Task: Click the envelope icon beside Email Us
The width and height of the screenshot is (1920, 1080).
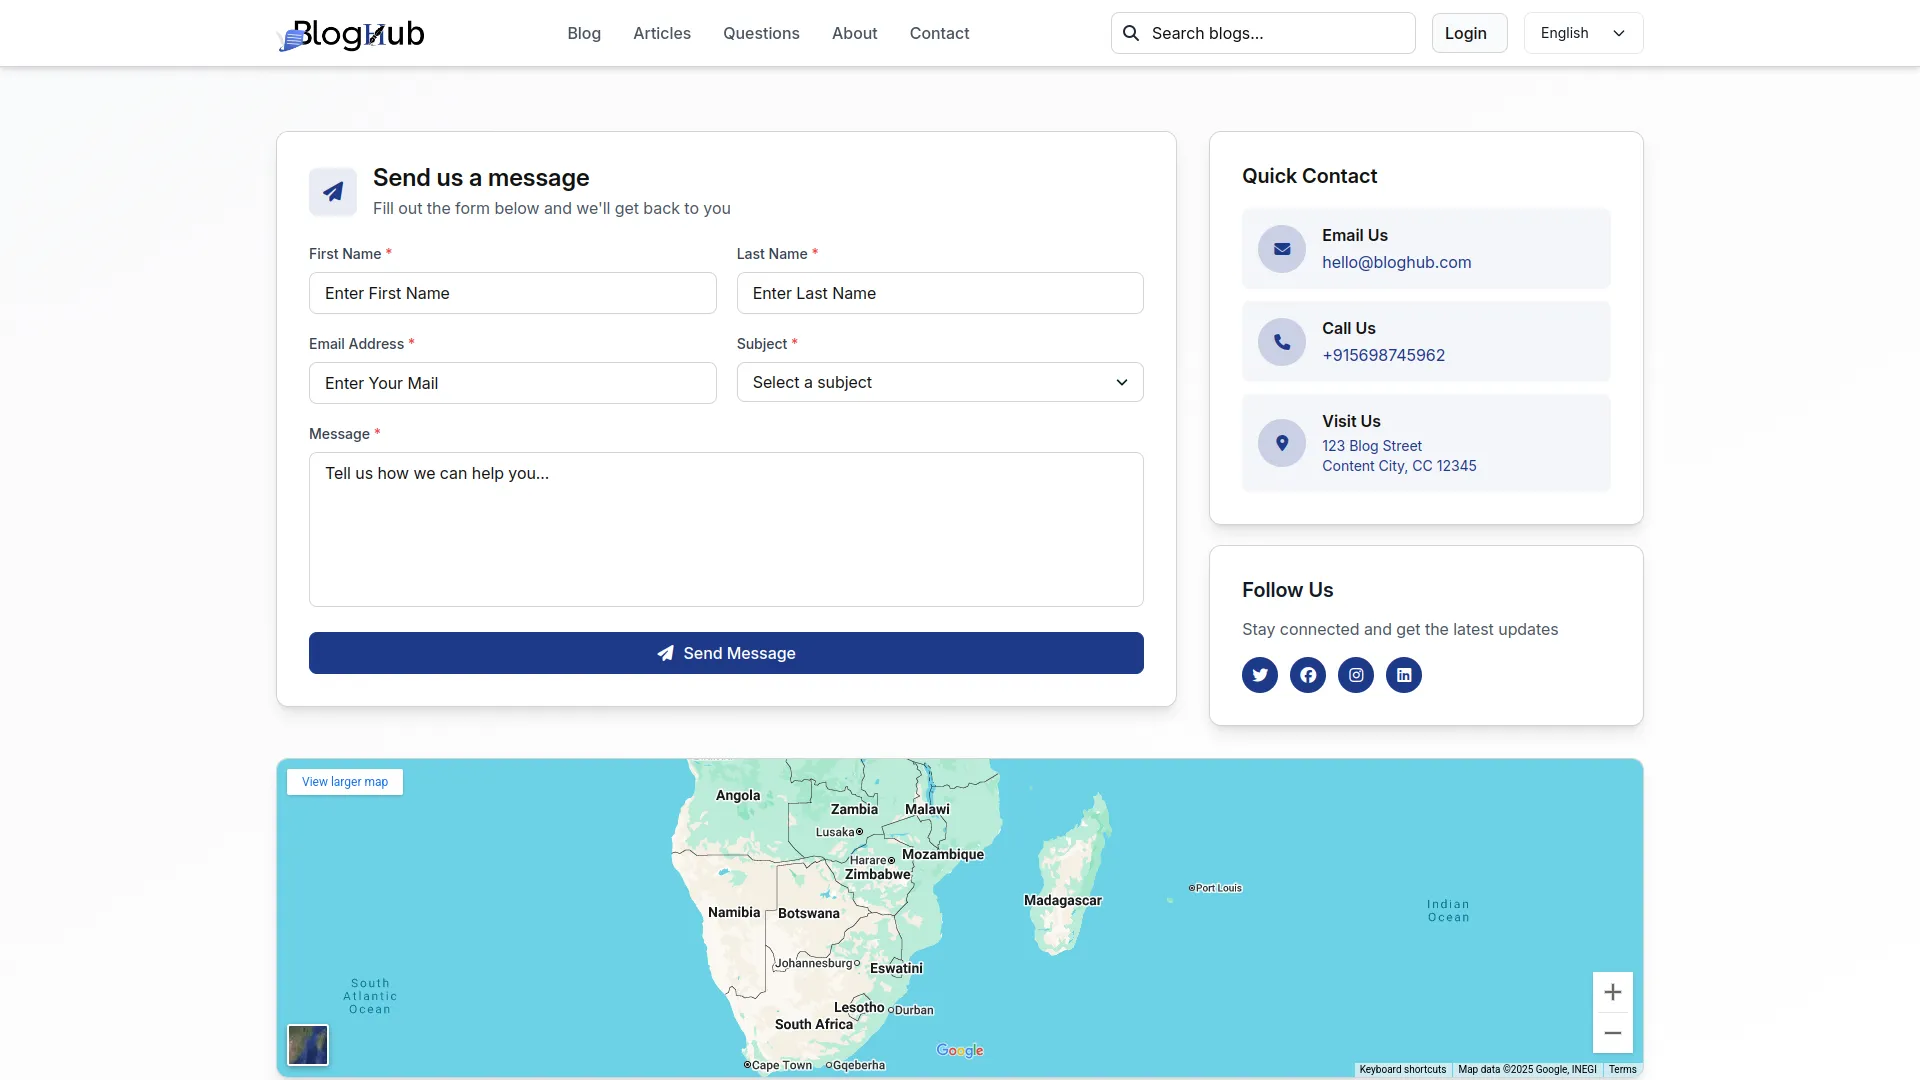Action: 1282,249
